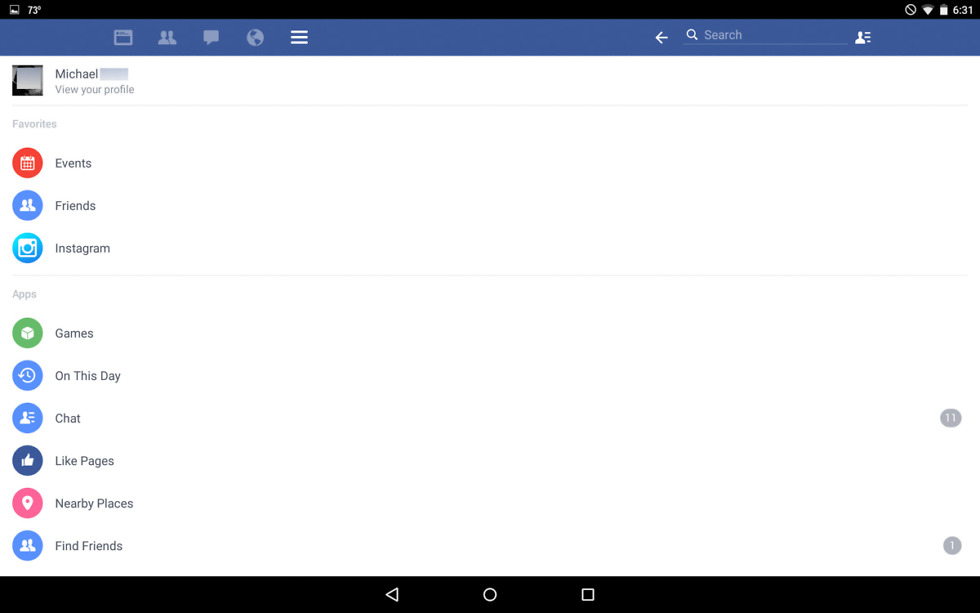Open the green Games icon
This screenshot has height=613, width=980.
28,333
